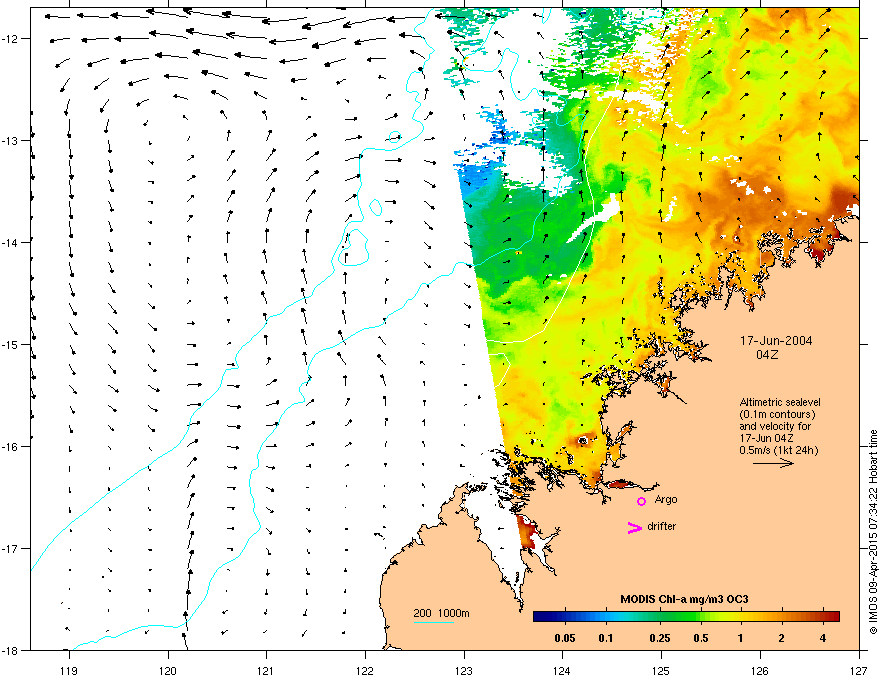Viewport: 880px width, 680px height.
Task: Click the longitude axis label "126"
Action: (x=760, y=670)
